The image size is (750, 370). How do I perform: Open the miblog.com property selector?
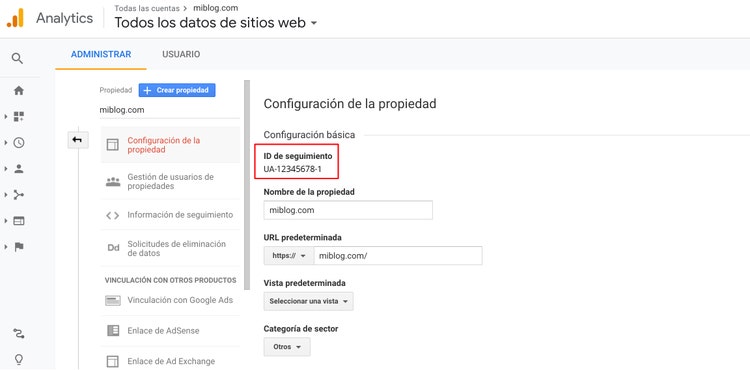pos(169,110)
